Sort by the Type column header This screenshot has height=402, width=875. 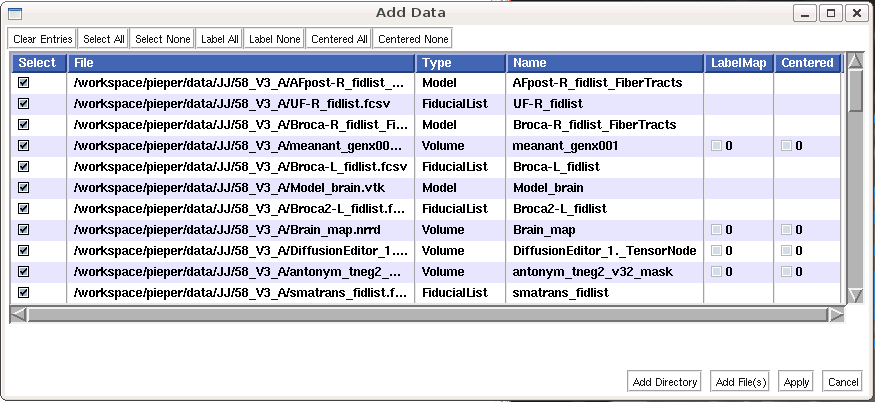pos(460,62)
